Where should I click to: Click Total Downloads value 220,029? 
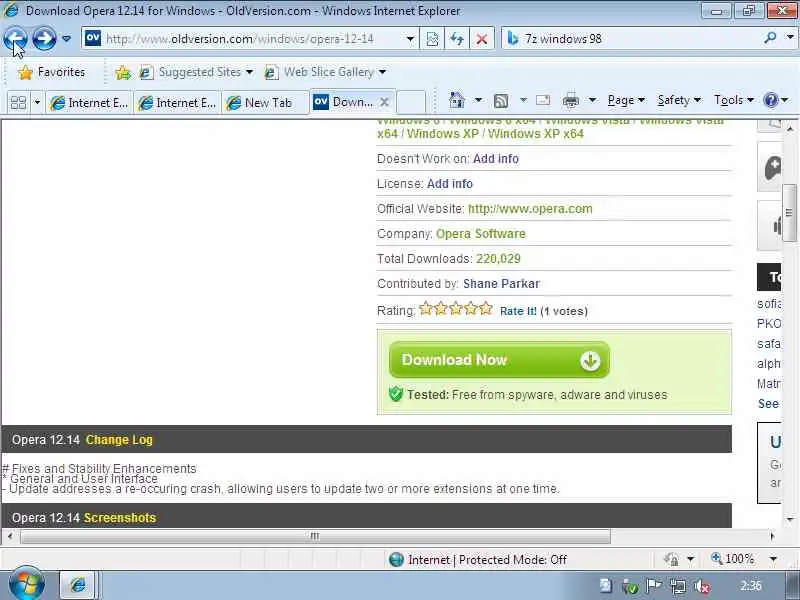498,259
